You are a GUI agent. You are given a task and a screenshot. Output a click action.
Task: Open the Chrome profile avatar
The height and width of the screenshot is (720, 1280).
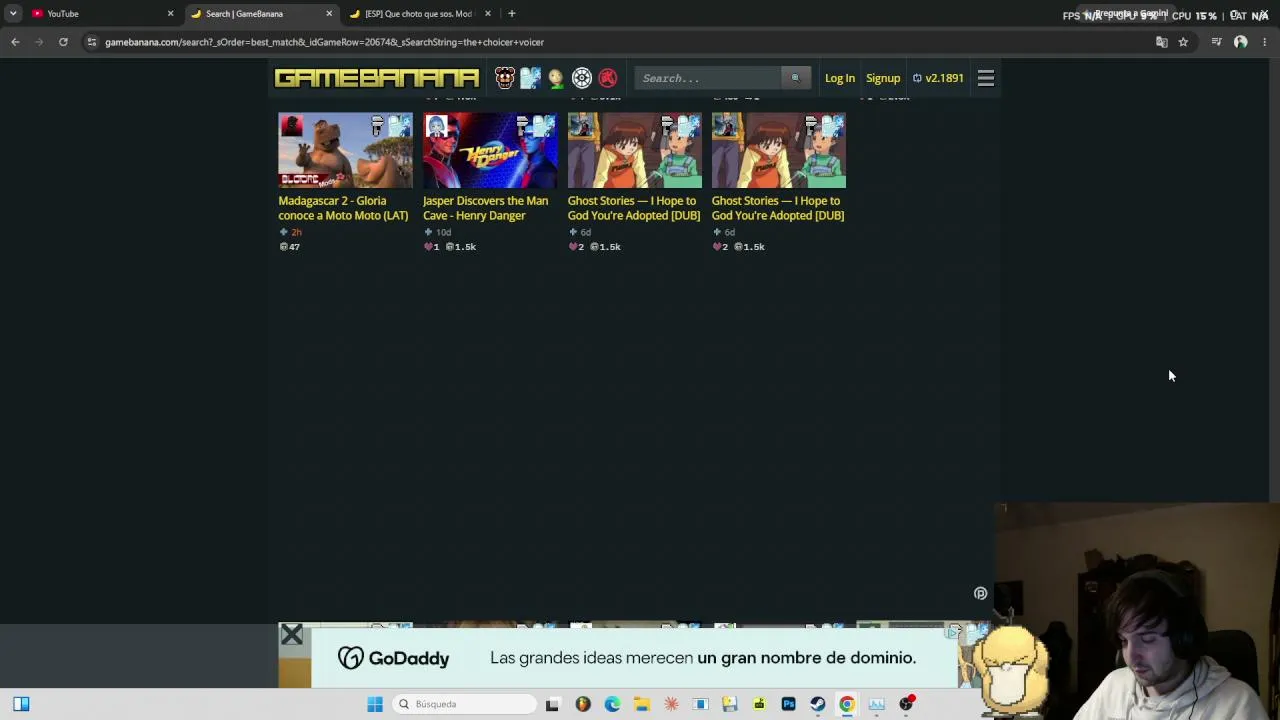pos(1241,42)
